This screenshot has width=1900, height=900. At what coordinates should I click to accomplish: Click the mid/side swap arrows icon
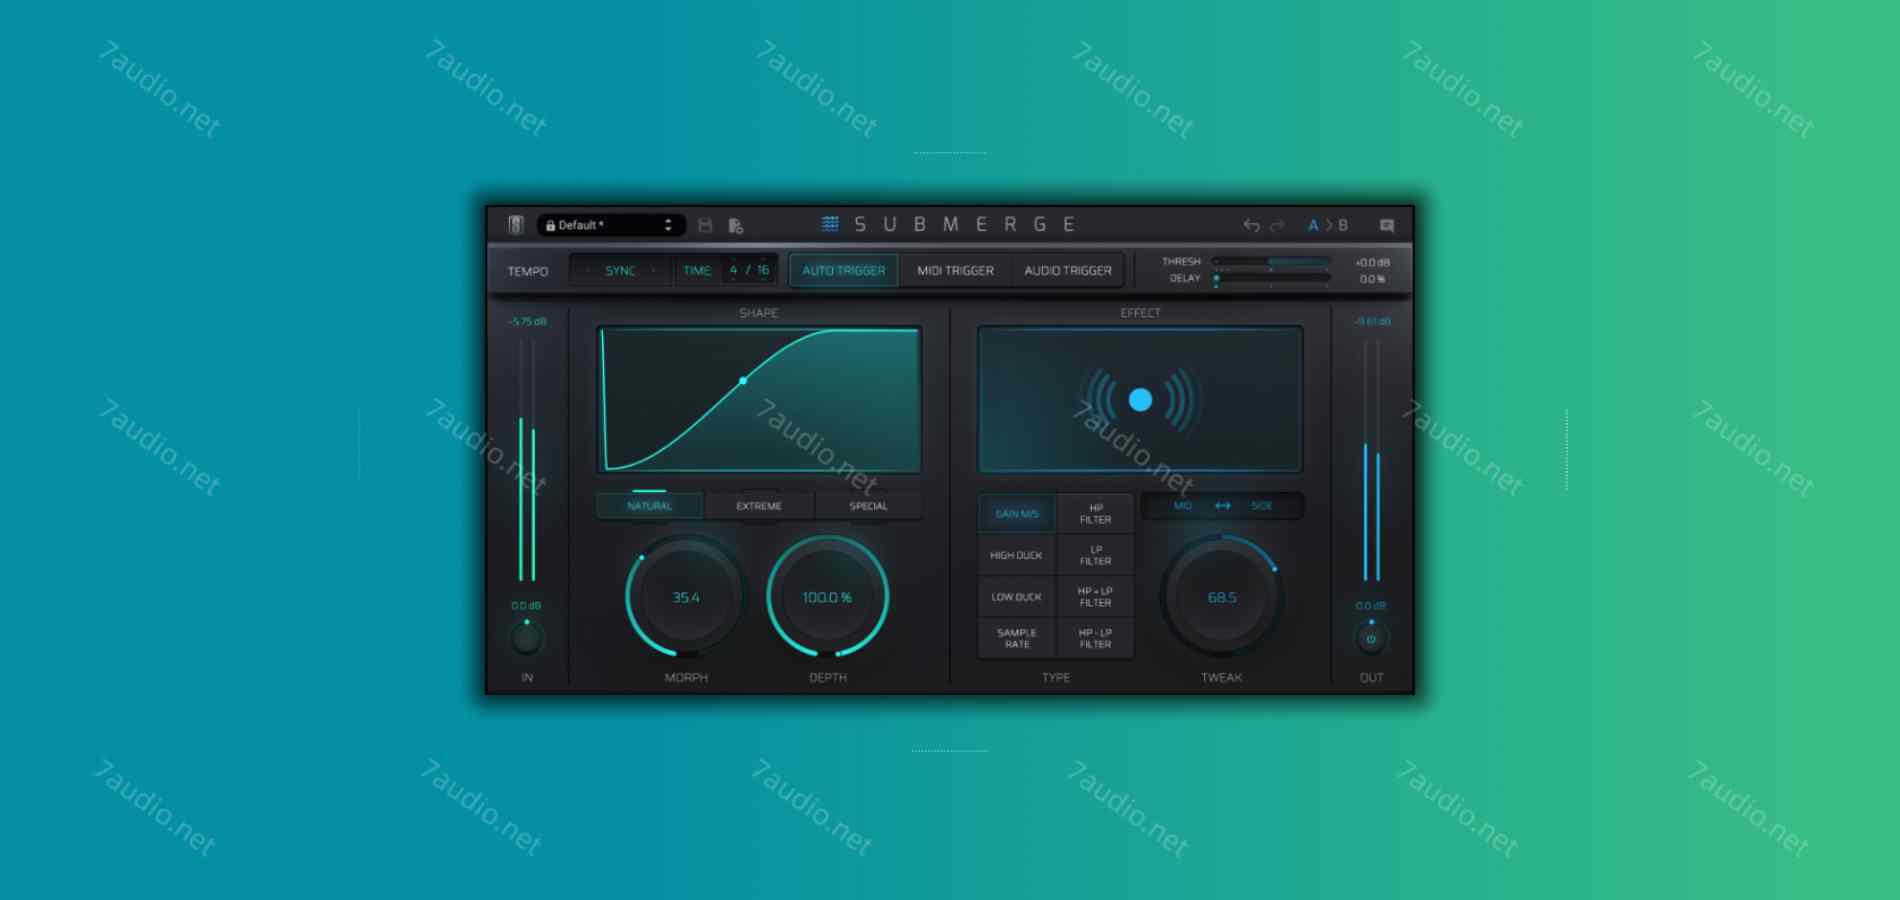1222,506
